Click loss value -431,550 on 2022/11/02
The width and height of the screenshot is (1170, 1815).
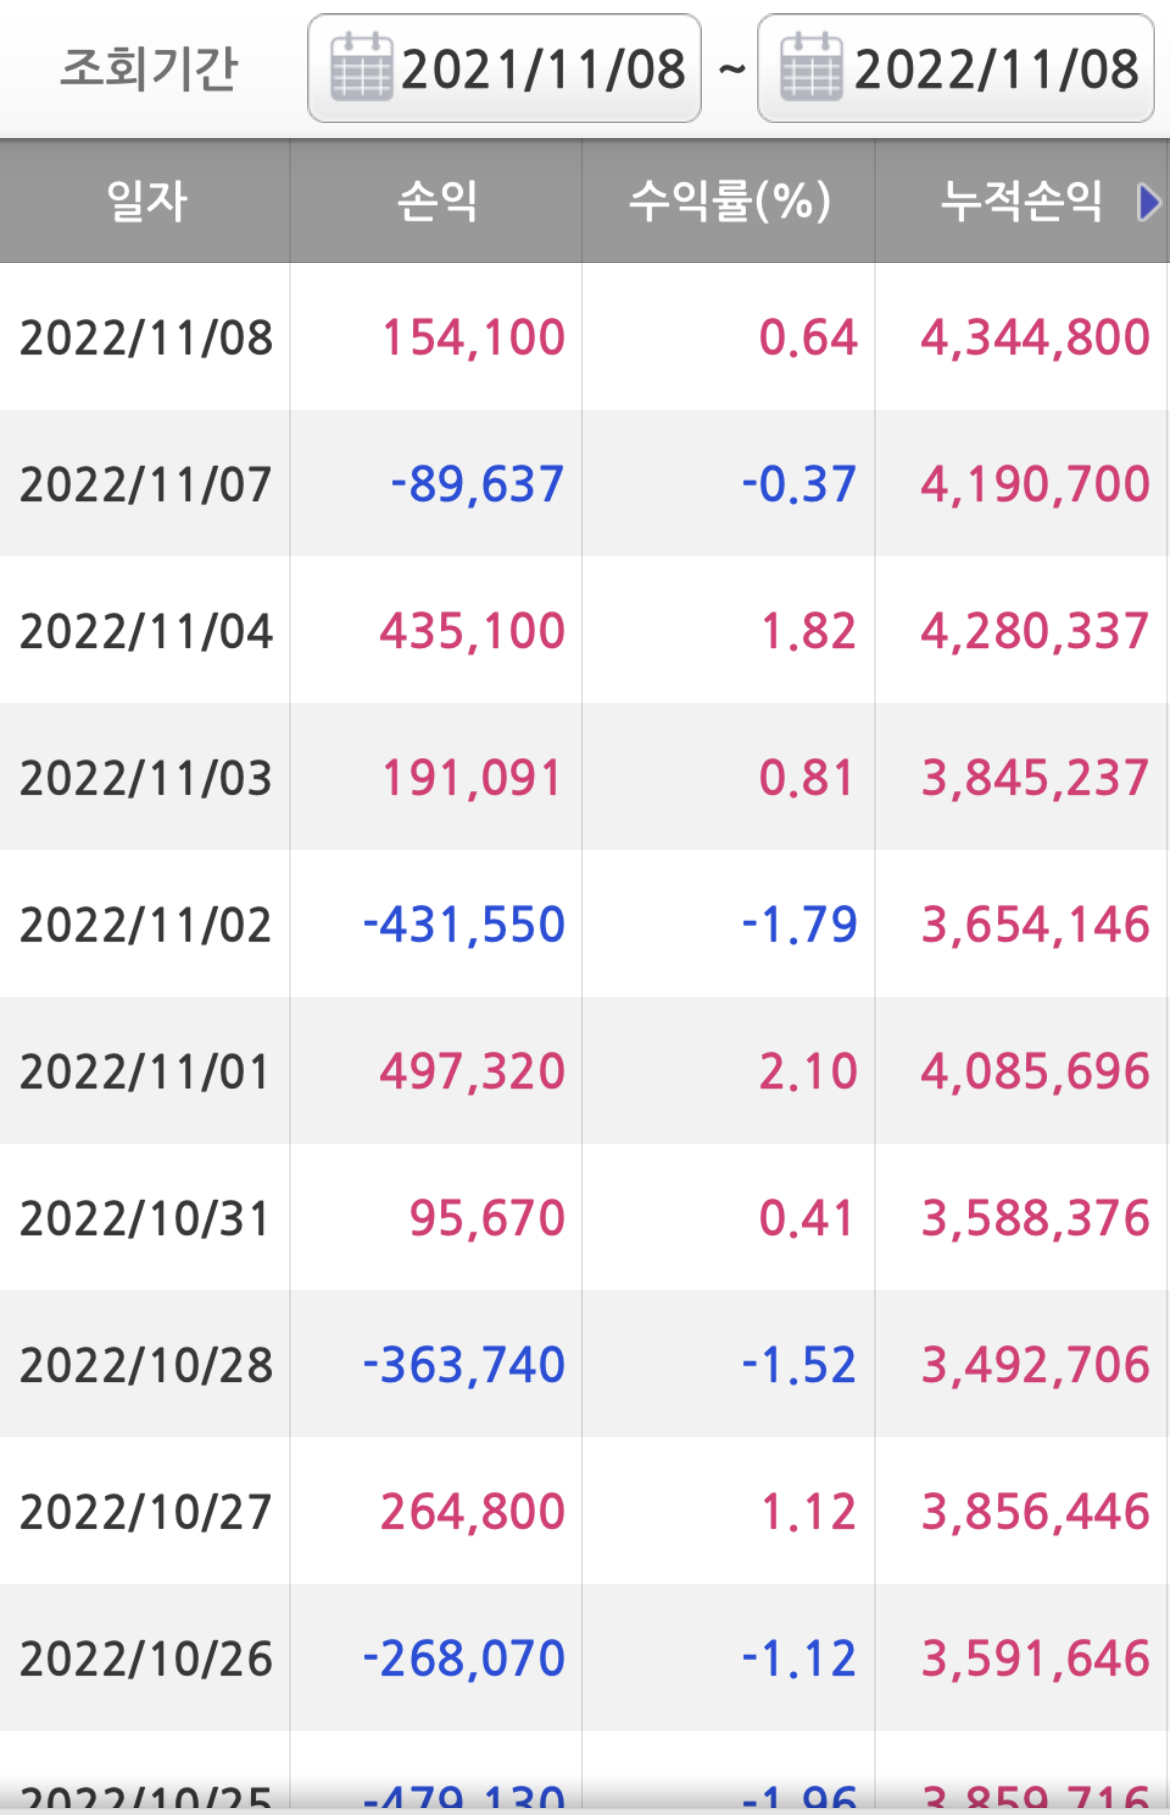click(x=464, y=924)
